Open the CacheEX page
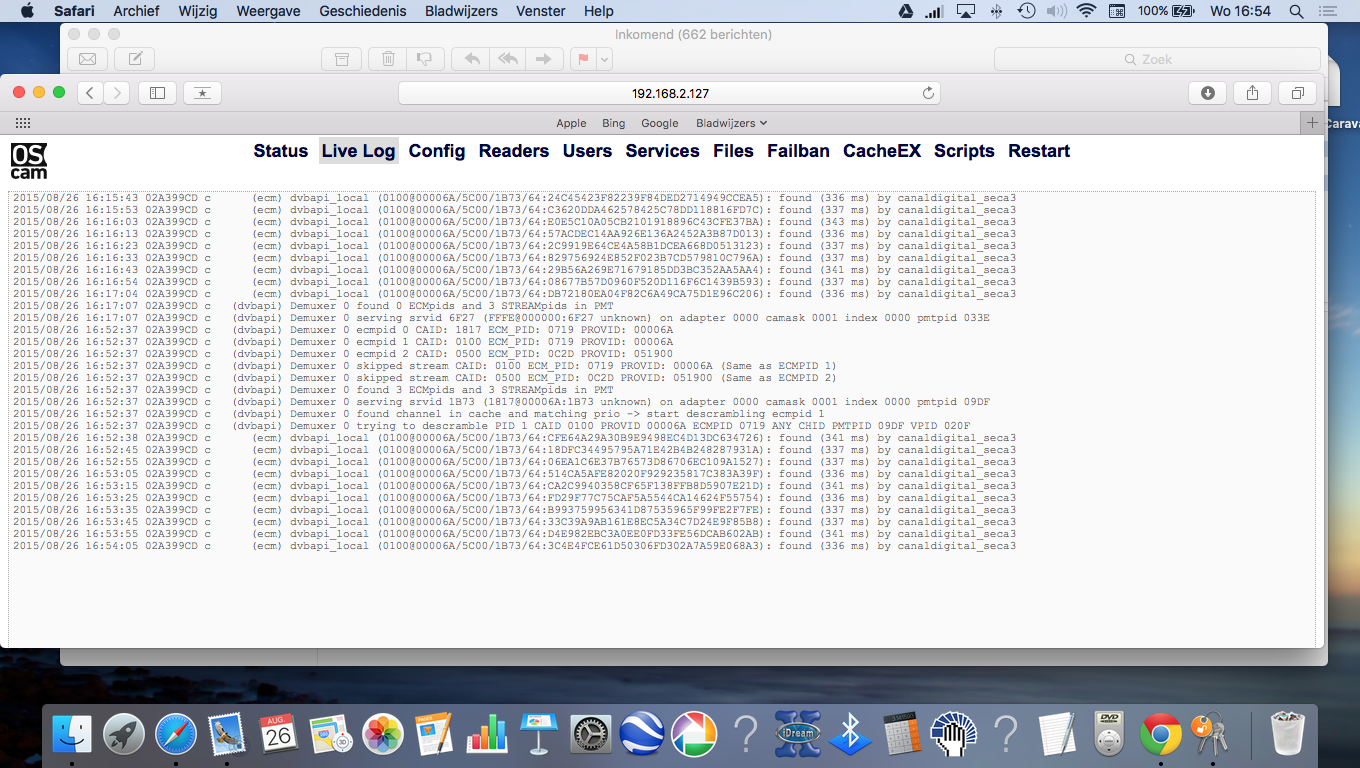1360x768 pixels. click(882, 151)
